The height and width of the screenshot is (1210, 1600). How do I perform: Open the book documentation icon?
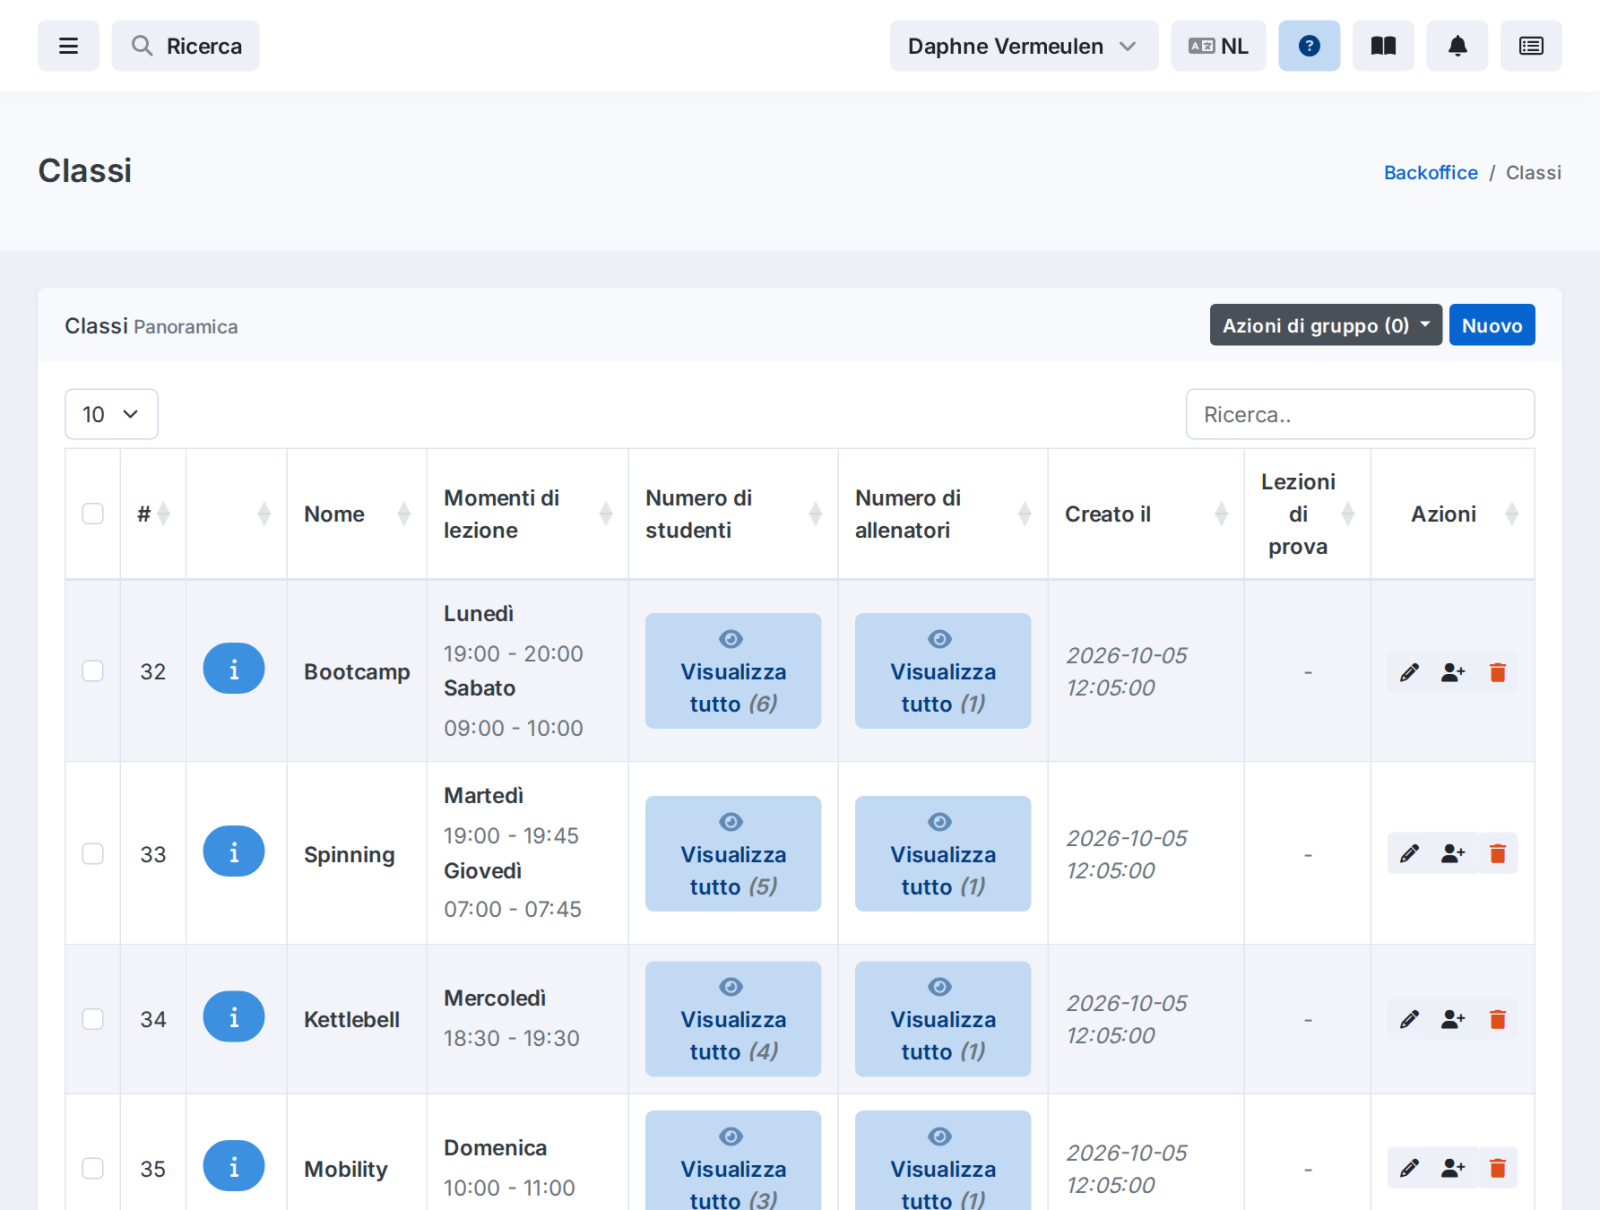(1383, 46)
